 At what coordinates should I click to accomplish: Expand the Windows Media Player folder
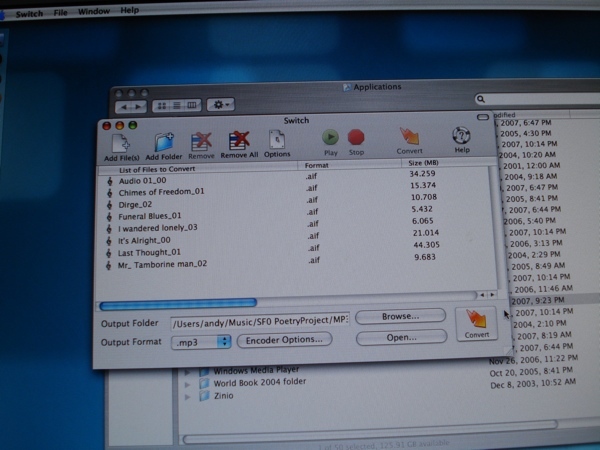[x=188, y=371]
